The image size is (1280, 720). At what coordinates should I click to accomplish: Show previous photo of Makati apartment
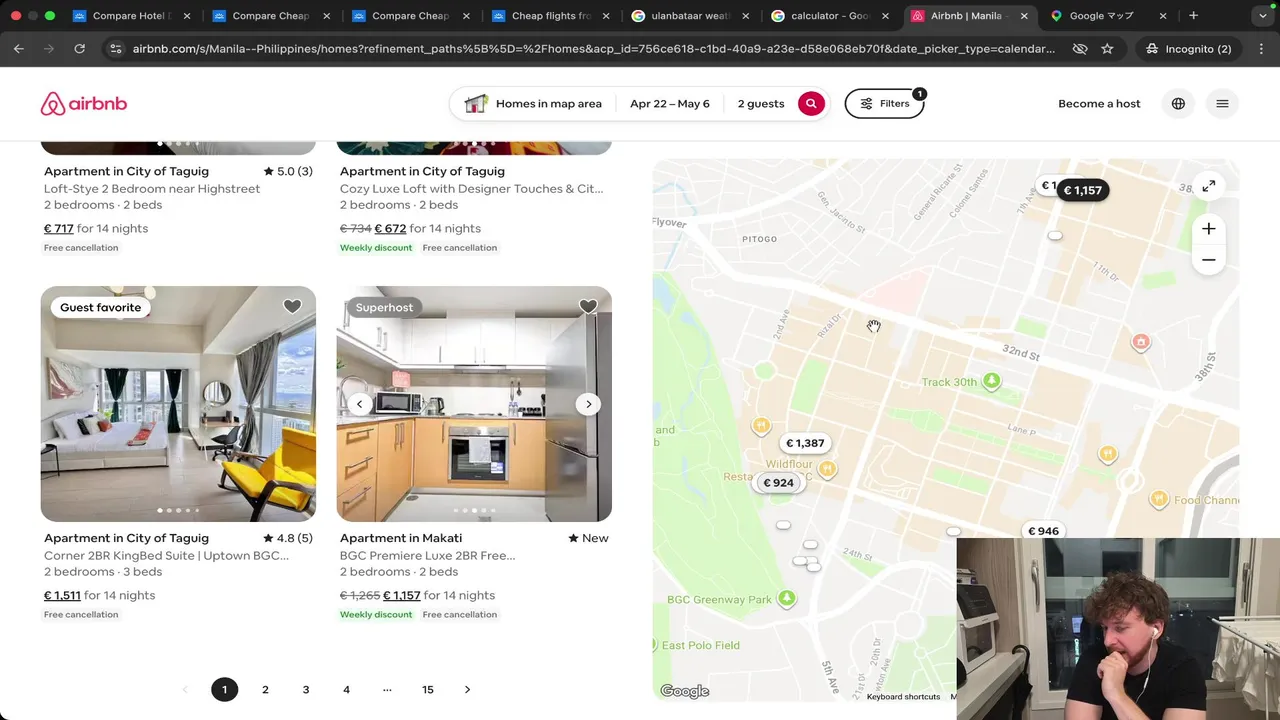[360, 404]
